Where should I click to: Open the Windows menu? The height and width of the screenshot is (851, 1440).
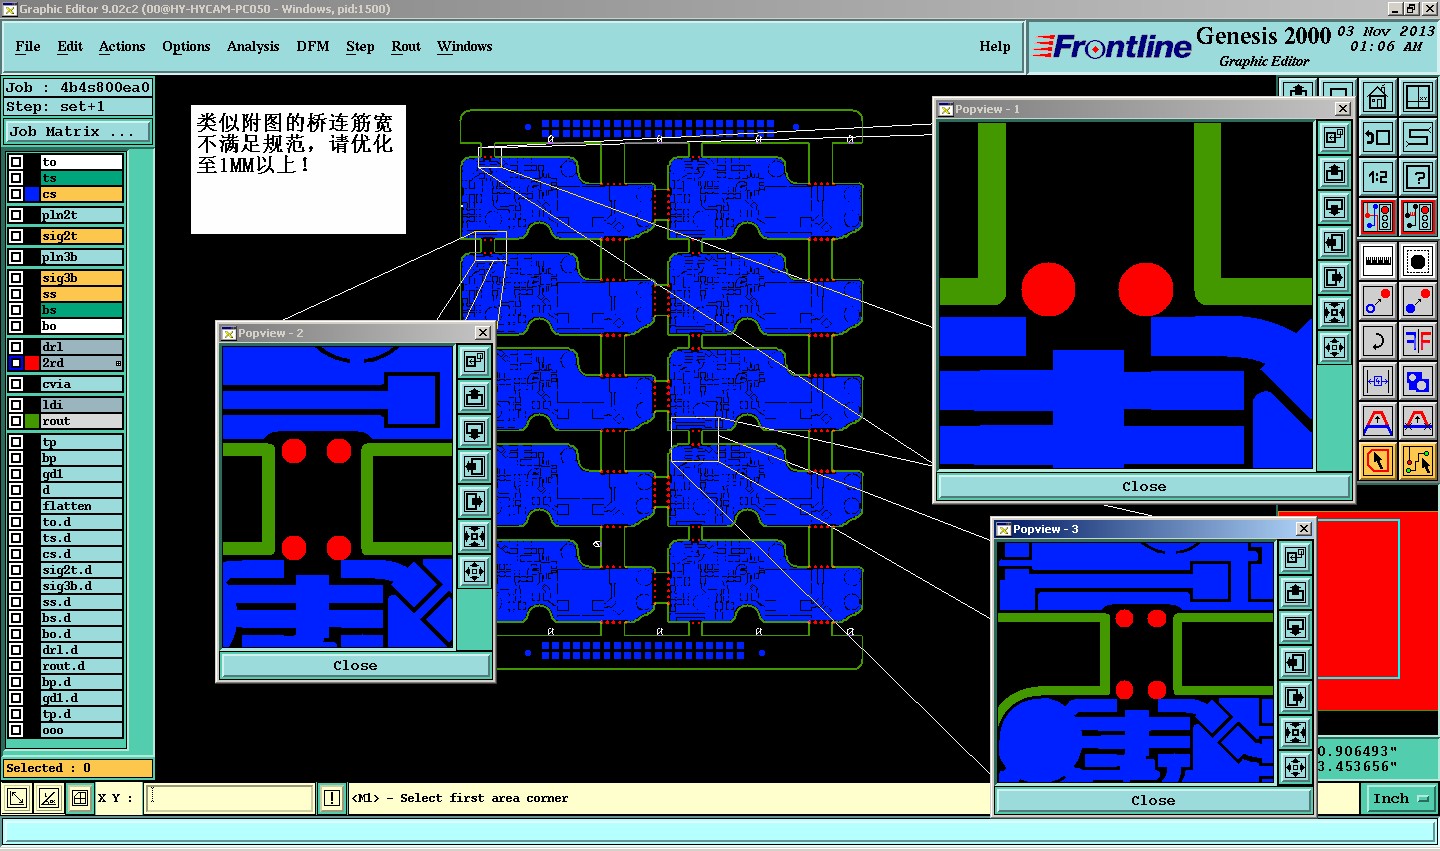[465, 46]
